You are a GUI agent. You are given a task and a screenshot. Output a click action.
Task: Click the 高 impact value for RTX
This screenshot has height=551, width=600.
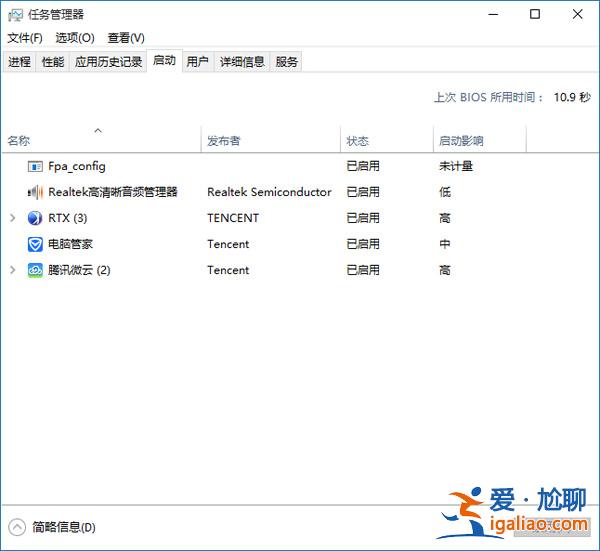(445, 218)
